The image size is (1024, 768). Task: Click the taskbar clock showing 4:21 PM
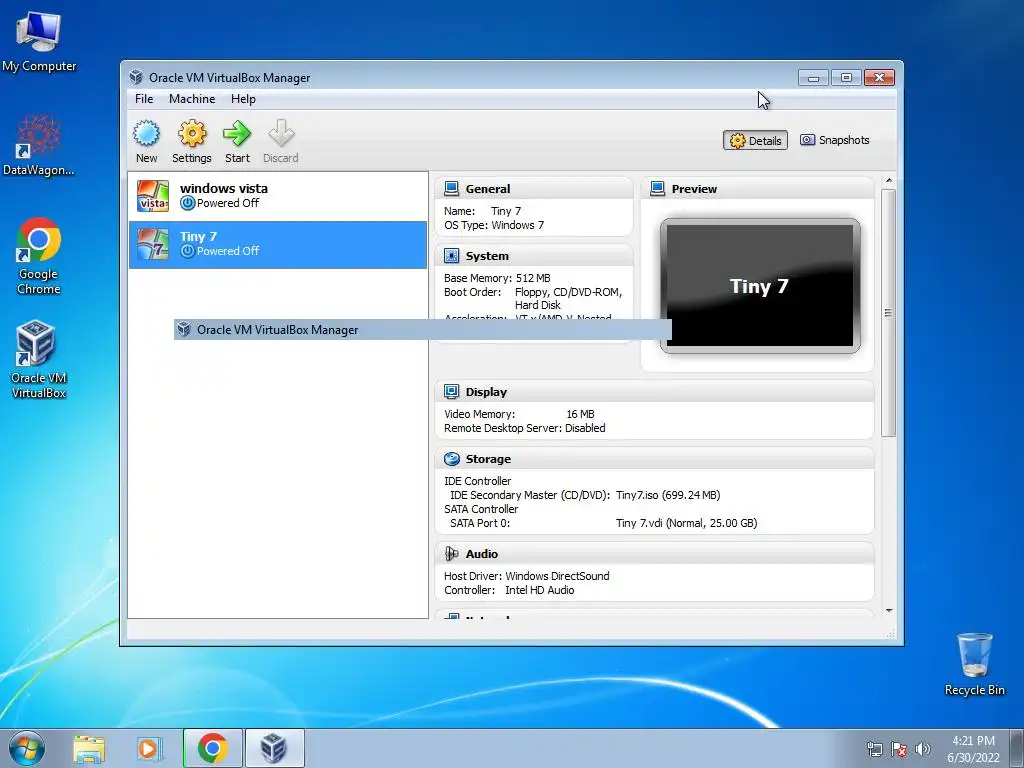[x=973, y=749]
